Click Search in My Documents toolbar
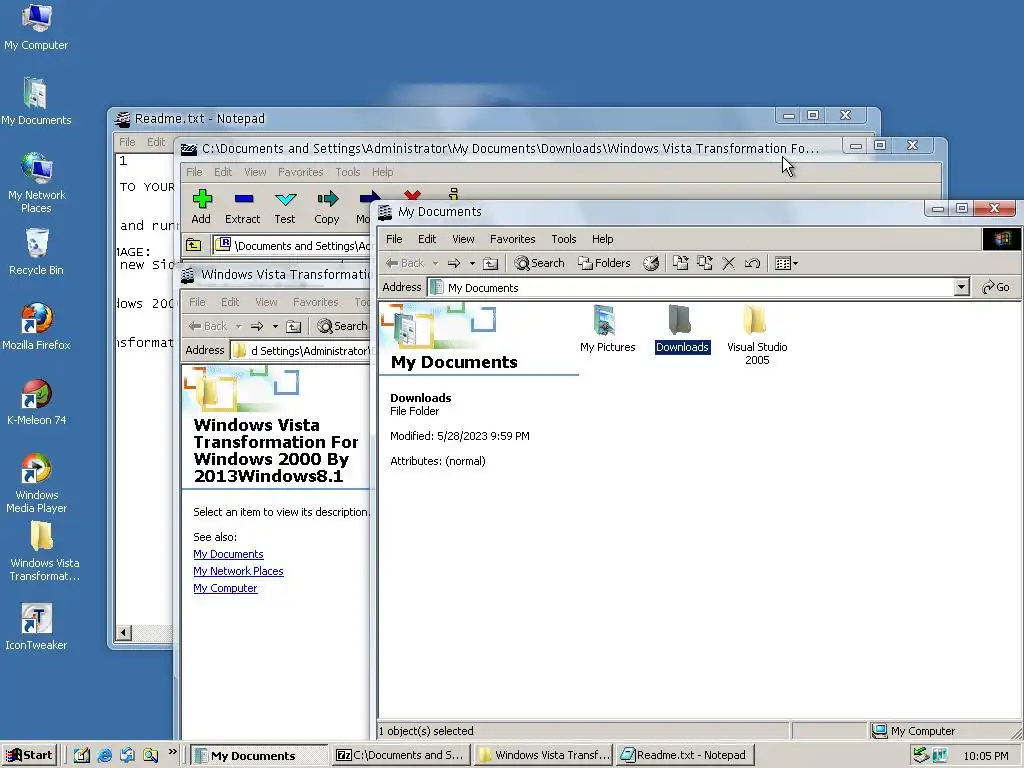Image resolution: width=1024 pixels, height=768 pixels. pos(539,263)
